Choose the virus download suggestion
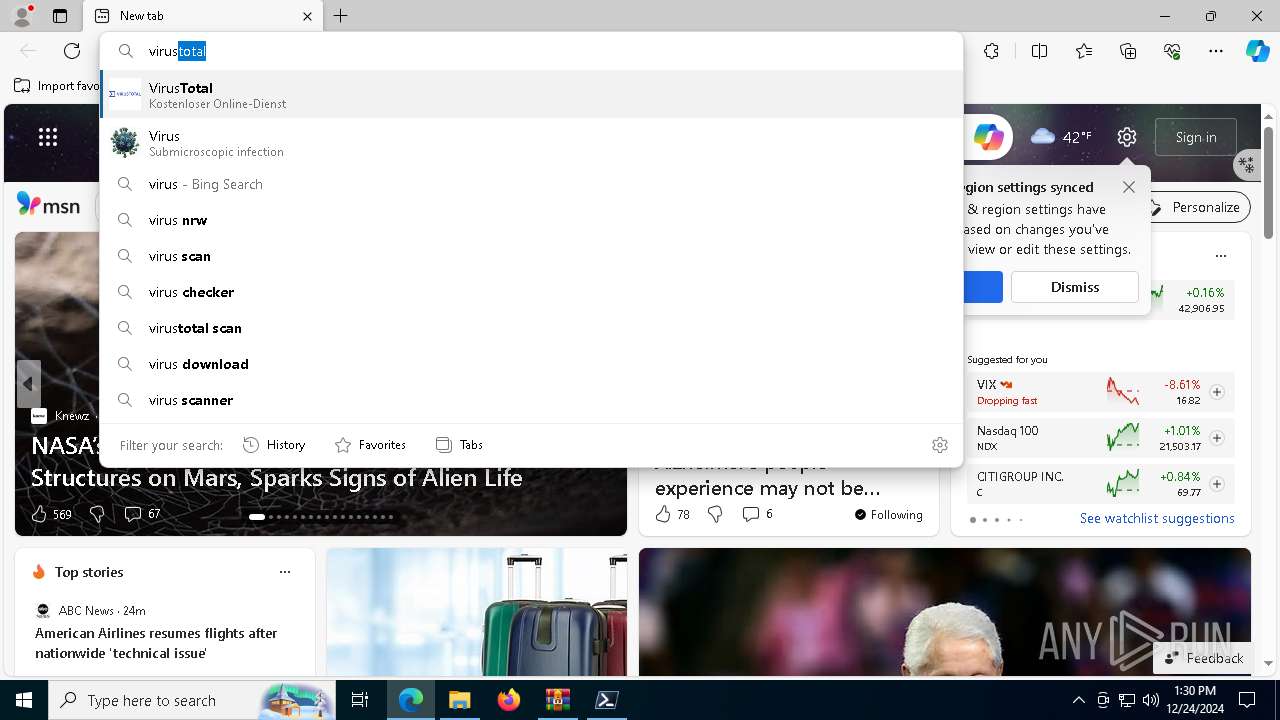 pos(531,364)
